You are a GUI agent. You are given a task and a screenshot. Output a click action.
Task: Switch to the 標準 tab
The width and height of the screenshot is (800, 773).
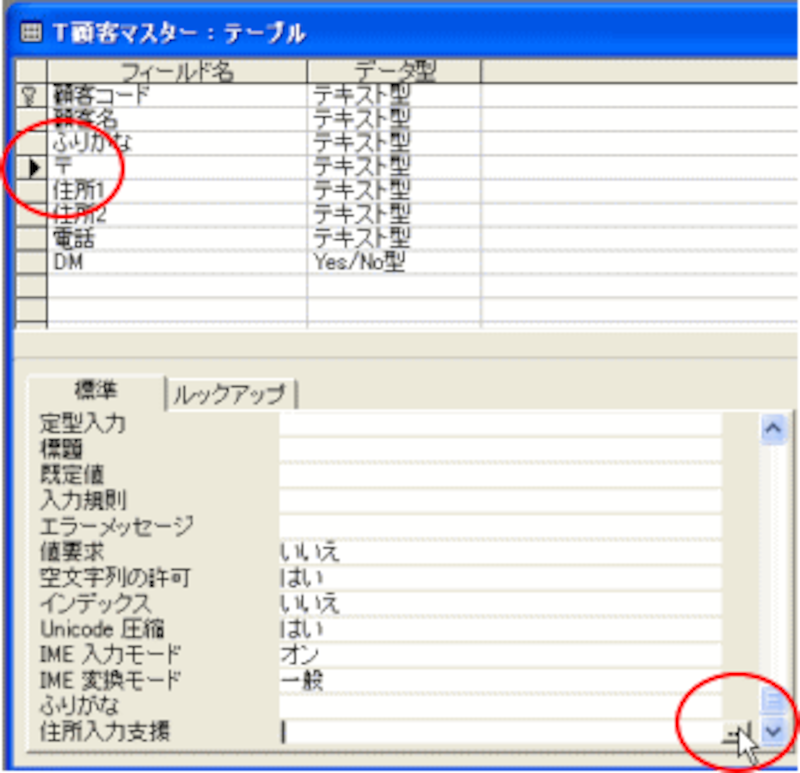(96, 391)
